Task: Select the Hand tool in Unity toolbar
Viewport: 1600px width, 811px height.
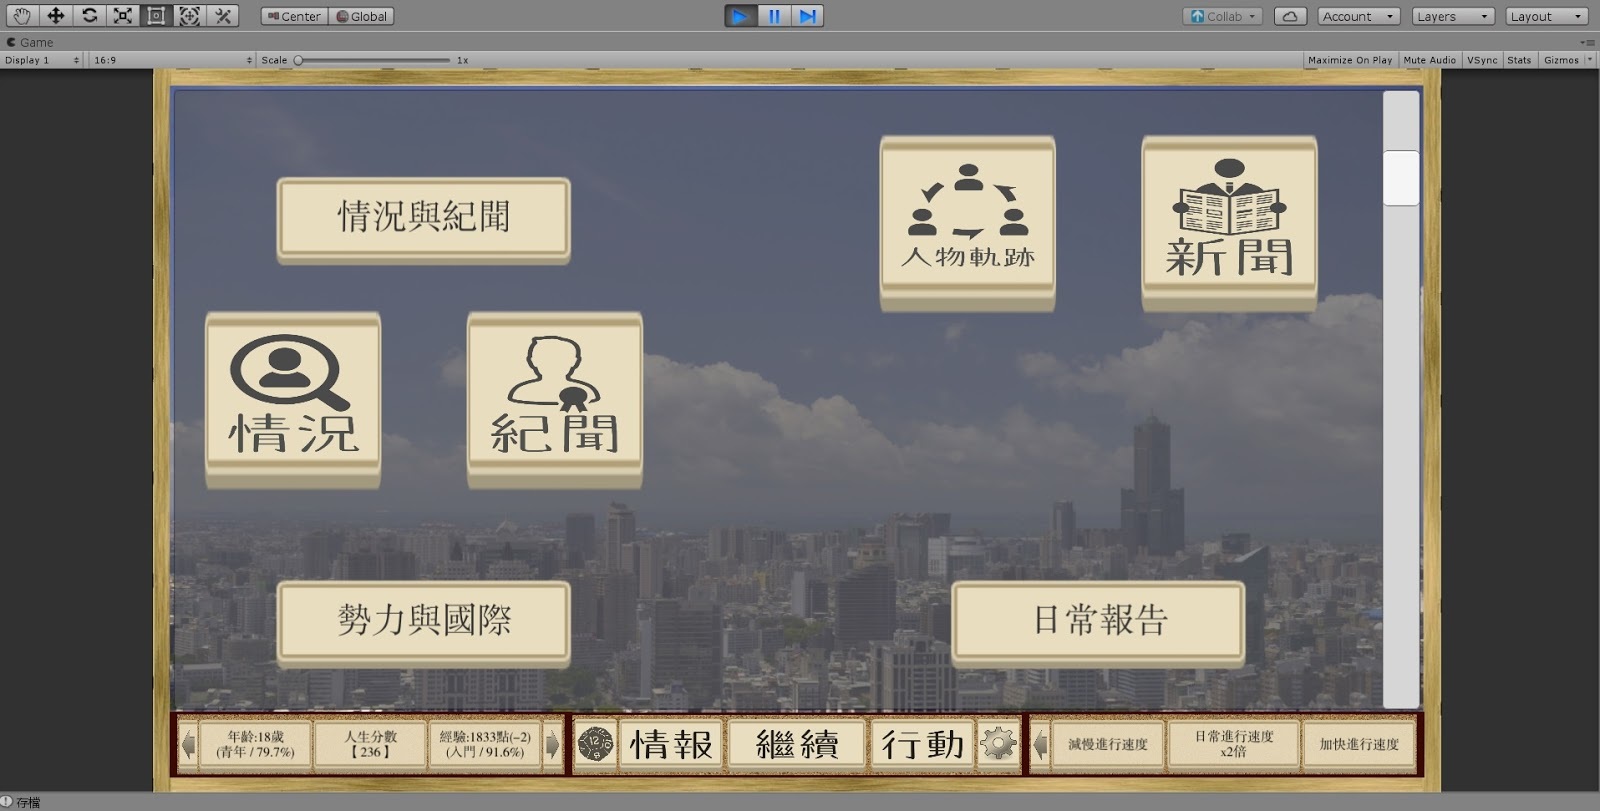Action: (22, 16)
